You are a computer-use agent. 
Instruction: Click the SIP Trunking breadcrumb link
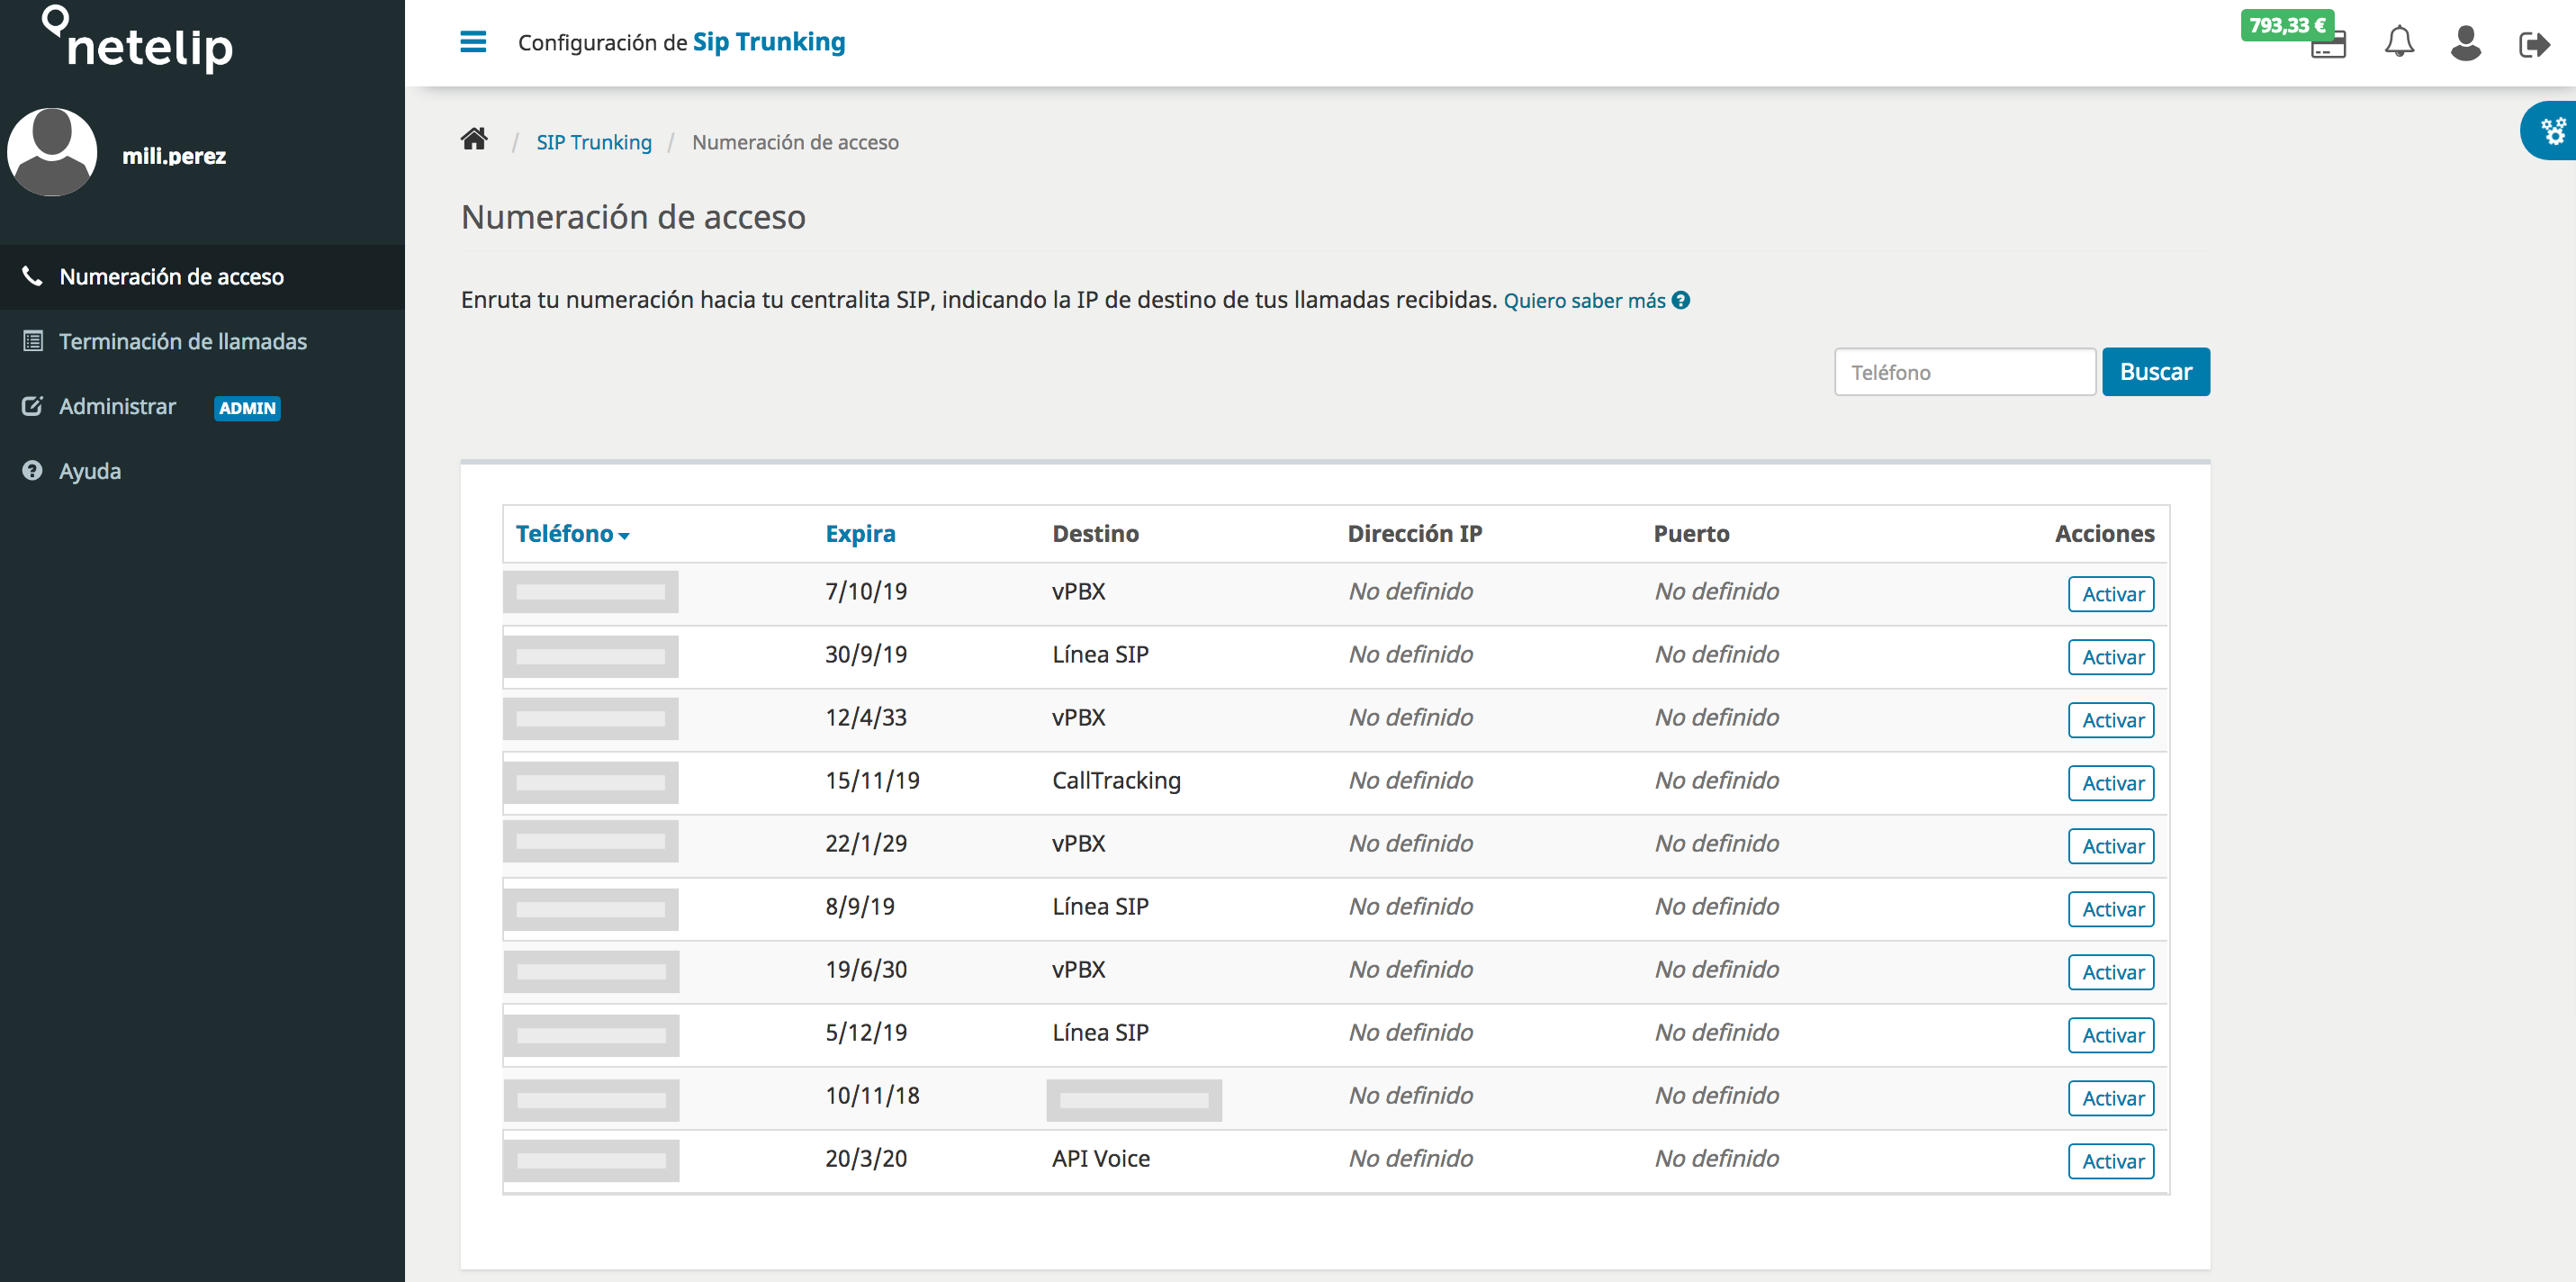pos(594,142)
